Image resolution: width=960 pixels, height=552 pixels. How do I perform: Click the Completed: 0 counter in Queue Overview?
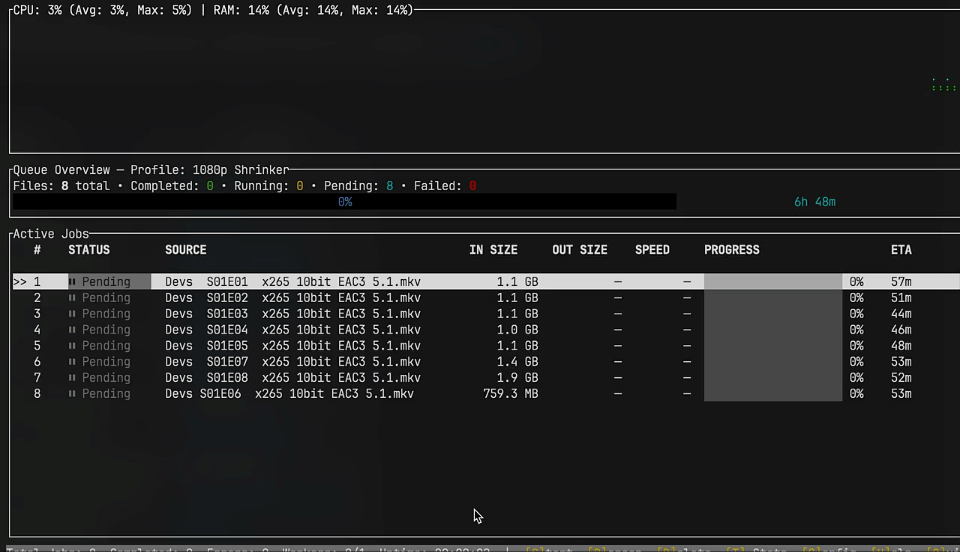[x=172, y=186]
